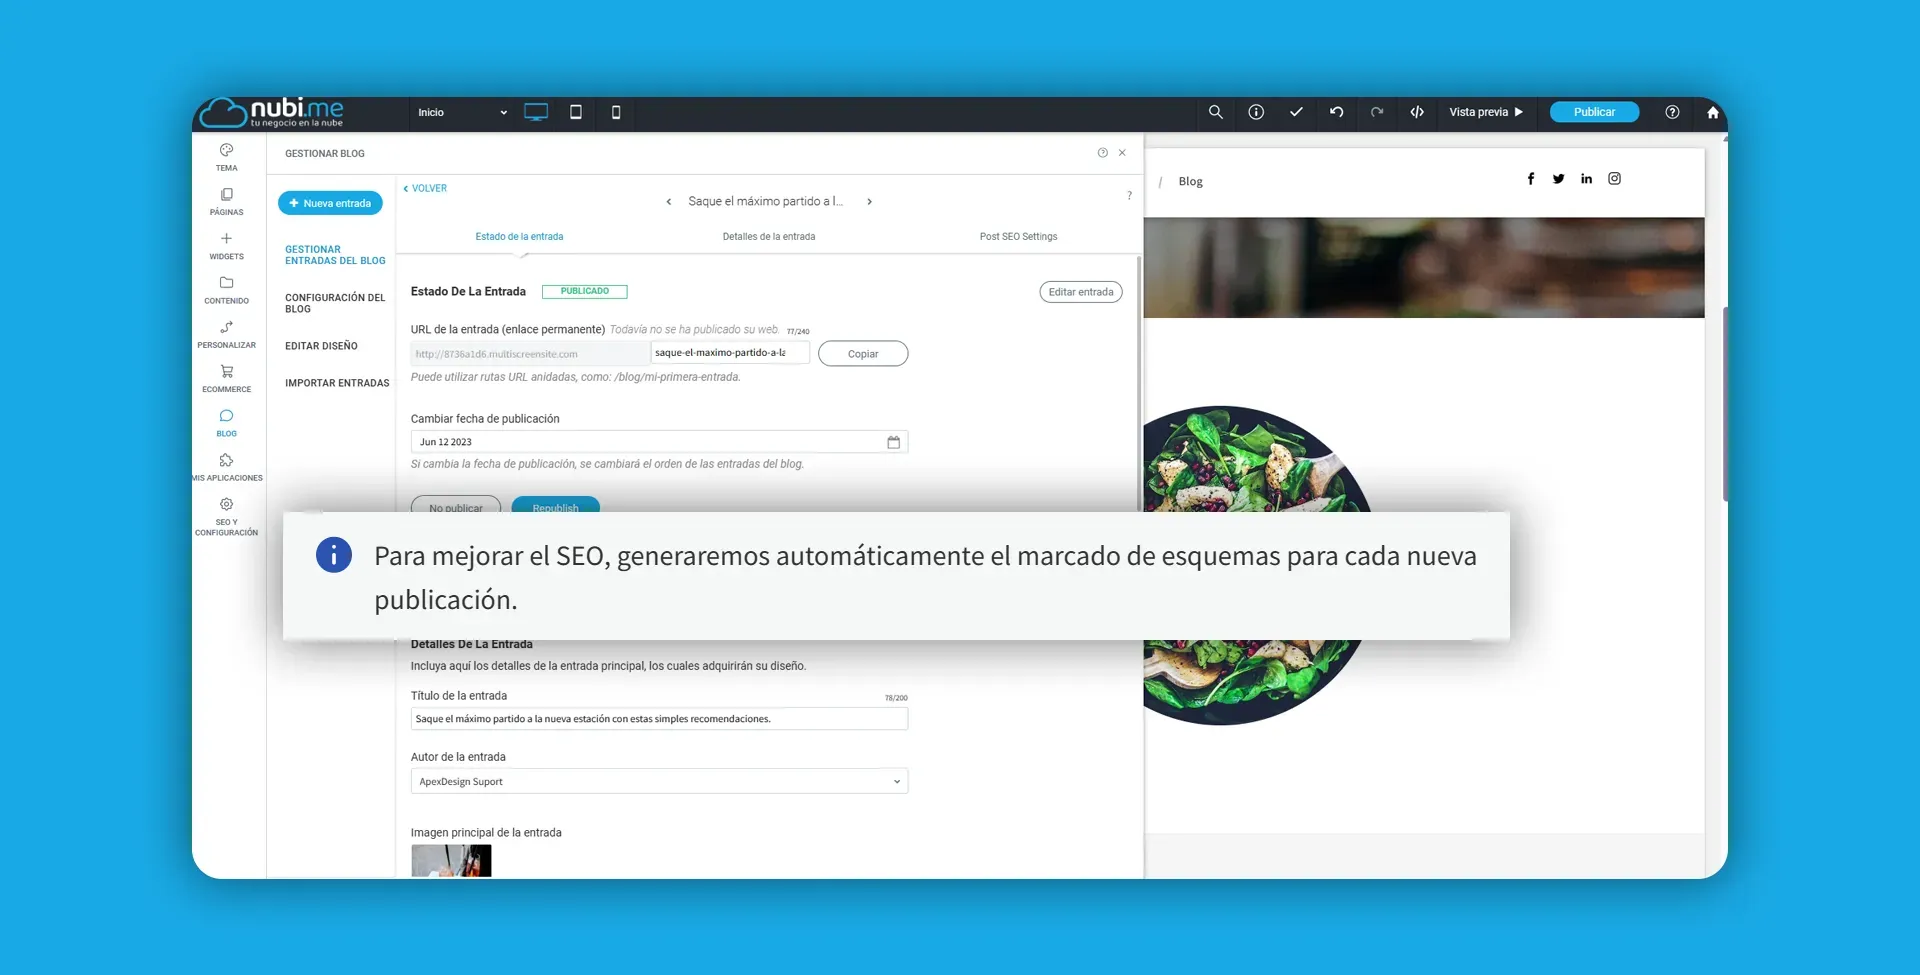Open the publication date calendar picker
This screenshot has width=1920, height=975.
(893, 442)
